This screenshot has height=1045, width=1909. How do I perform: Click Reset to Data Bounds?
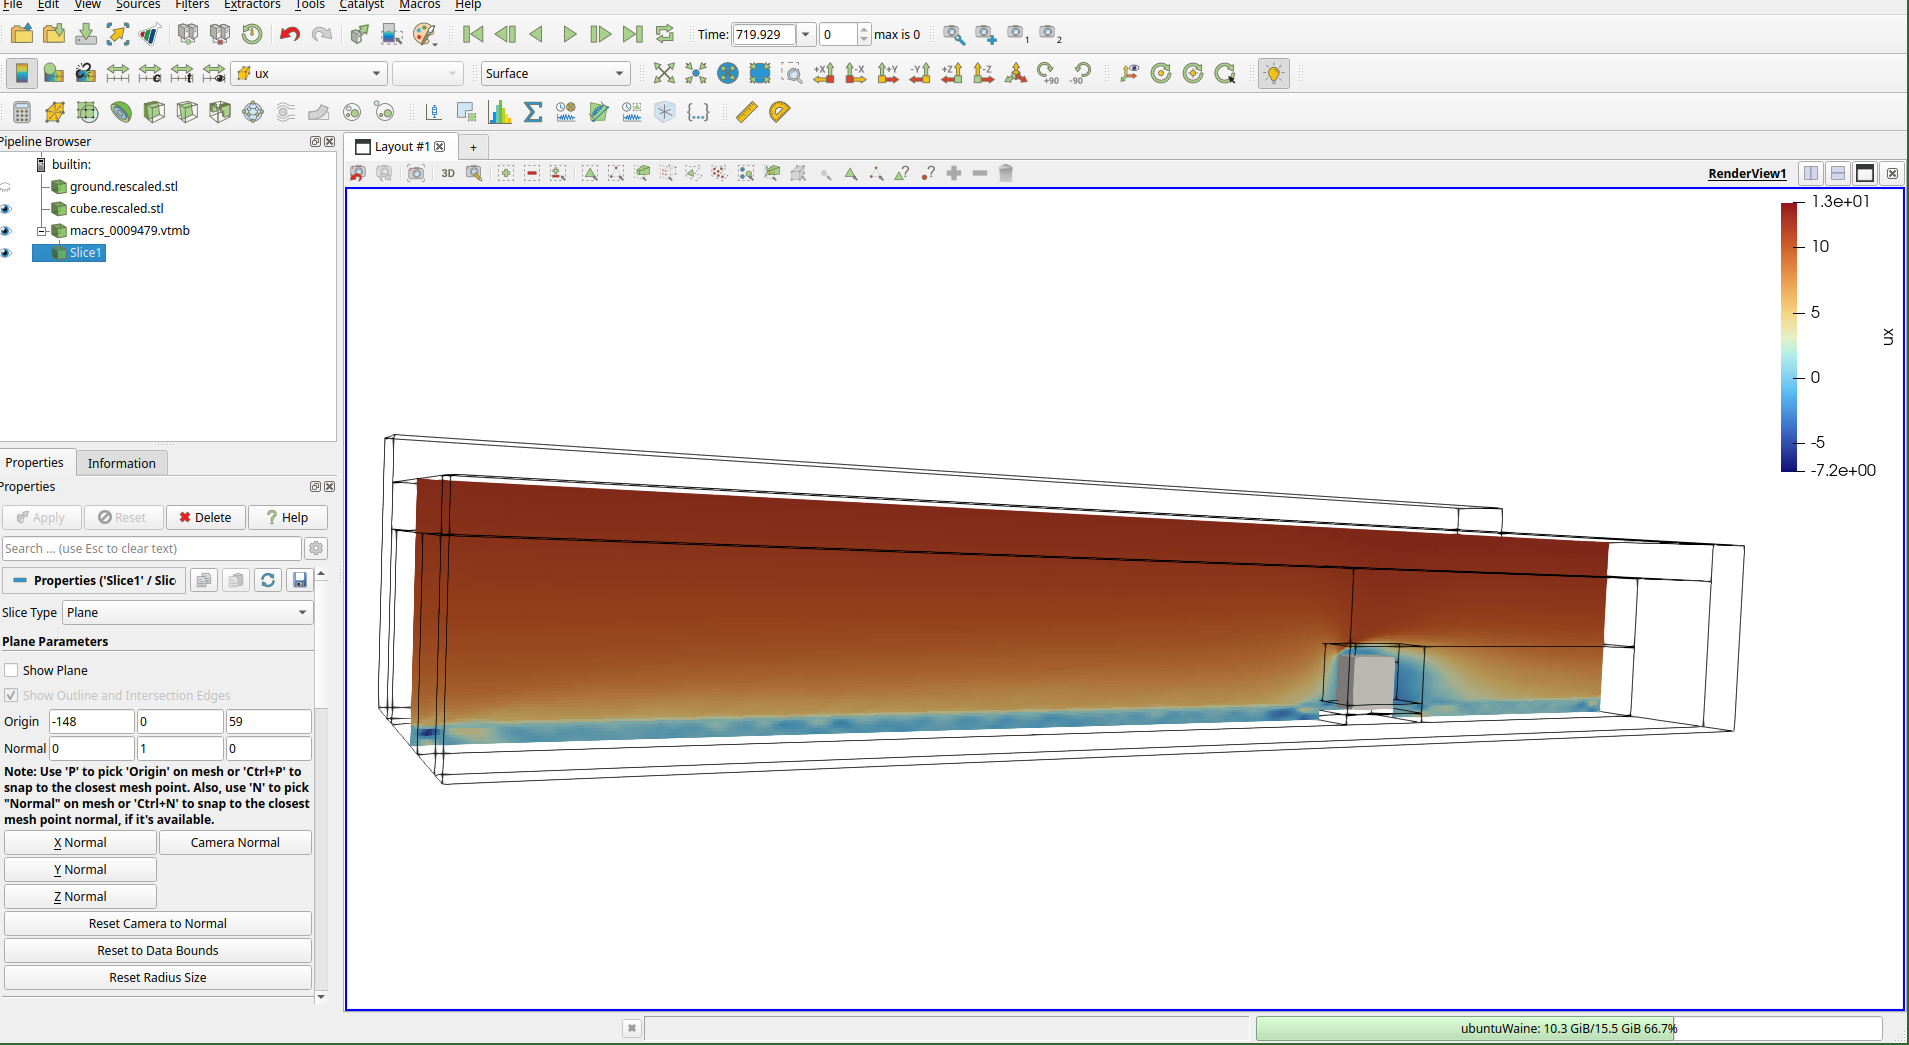point(157,950)
